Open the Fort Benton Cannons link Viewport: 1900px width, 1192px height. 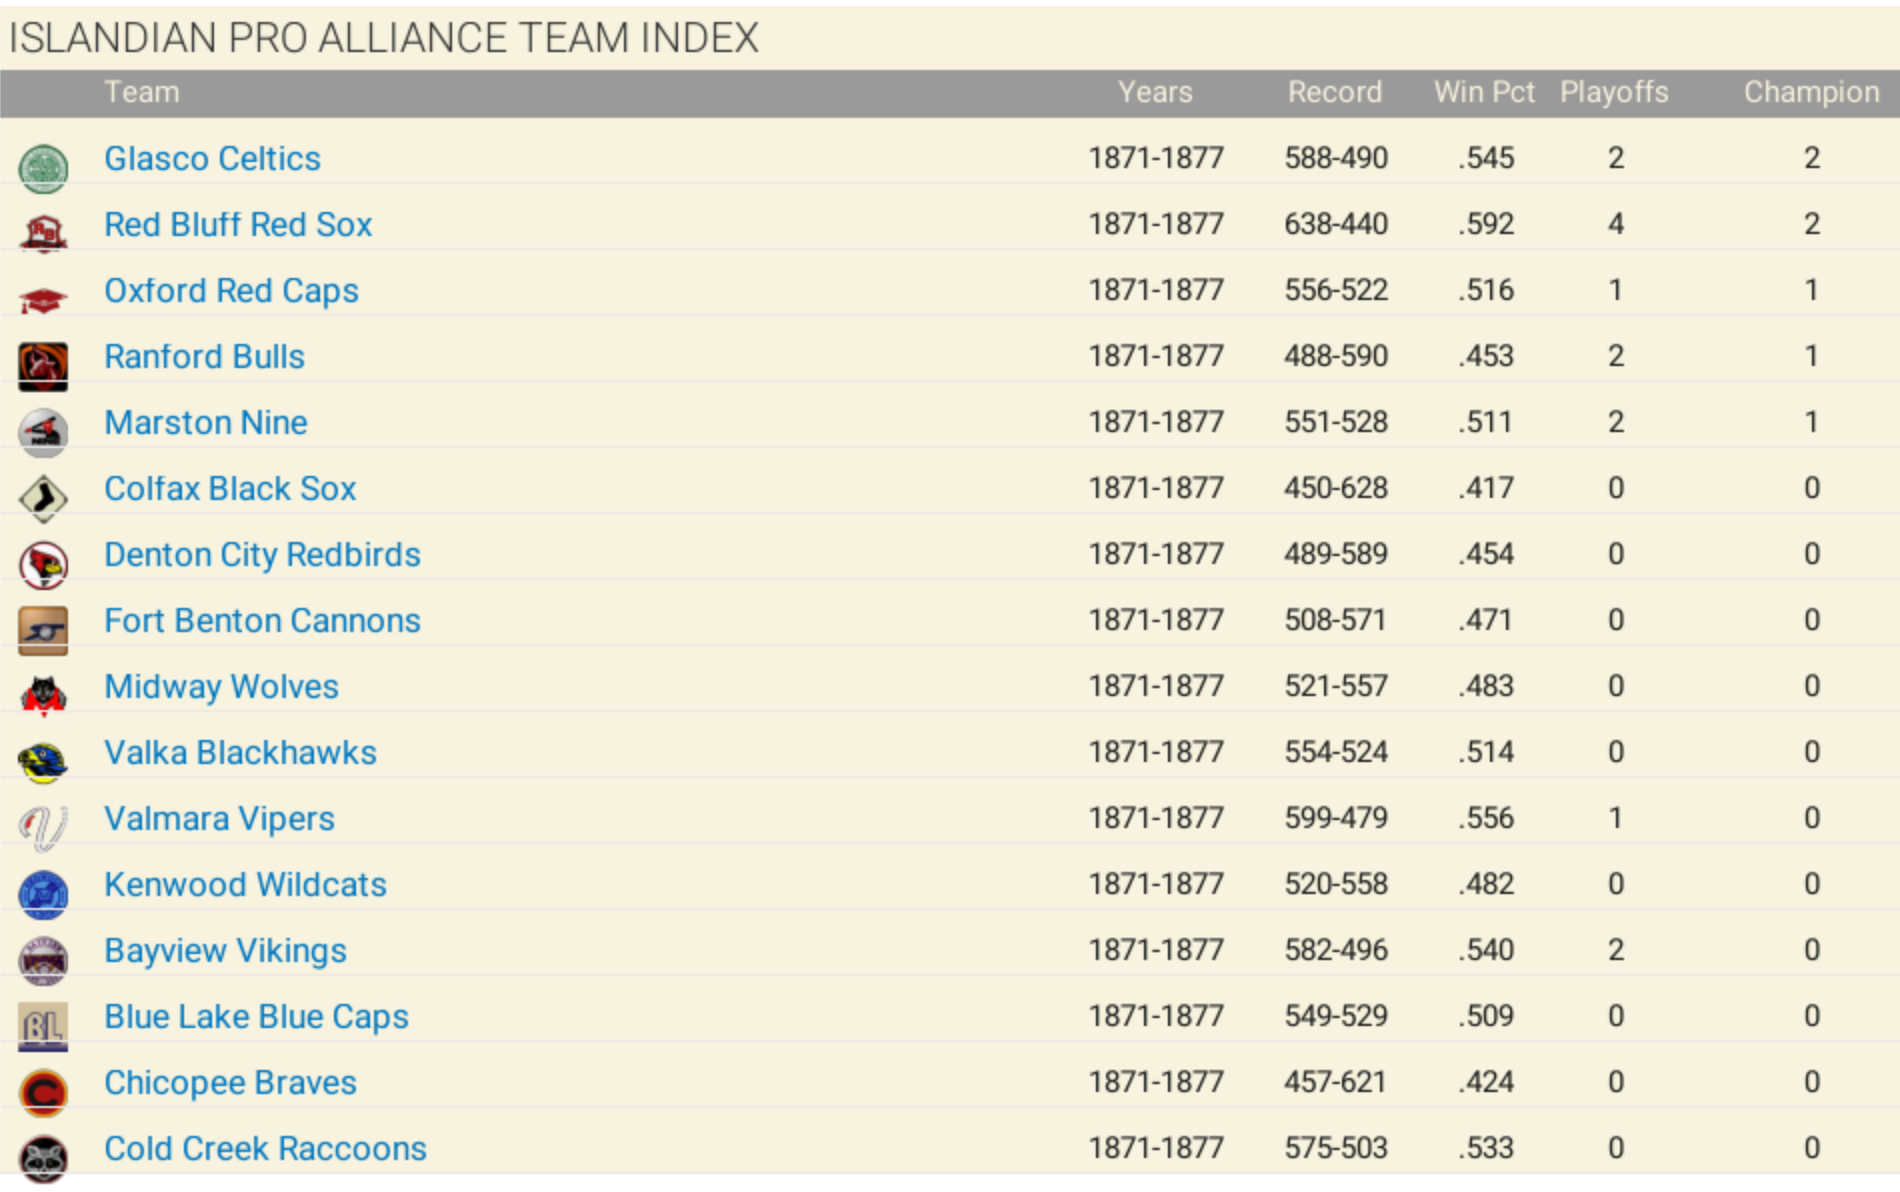[262, 620]
